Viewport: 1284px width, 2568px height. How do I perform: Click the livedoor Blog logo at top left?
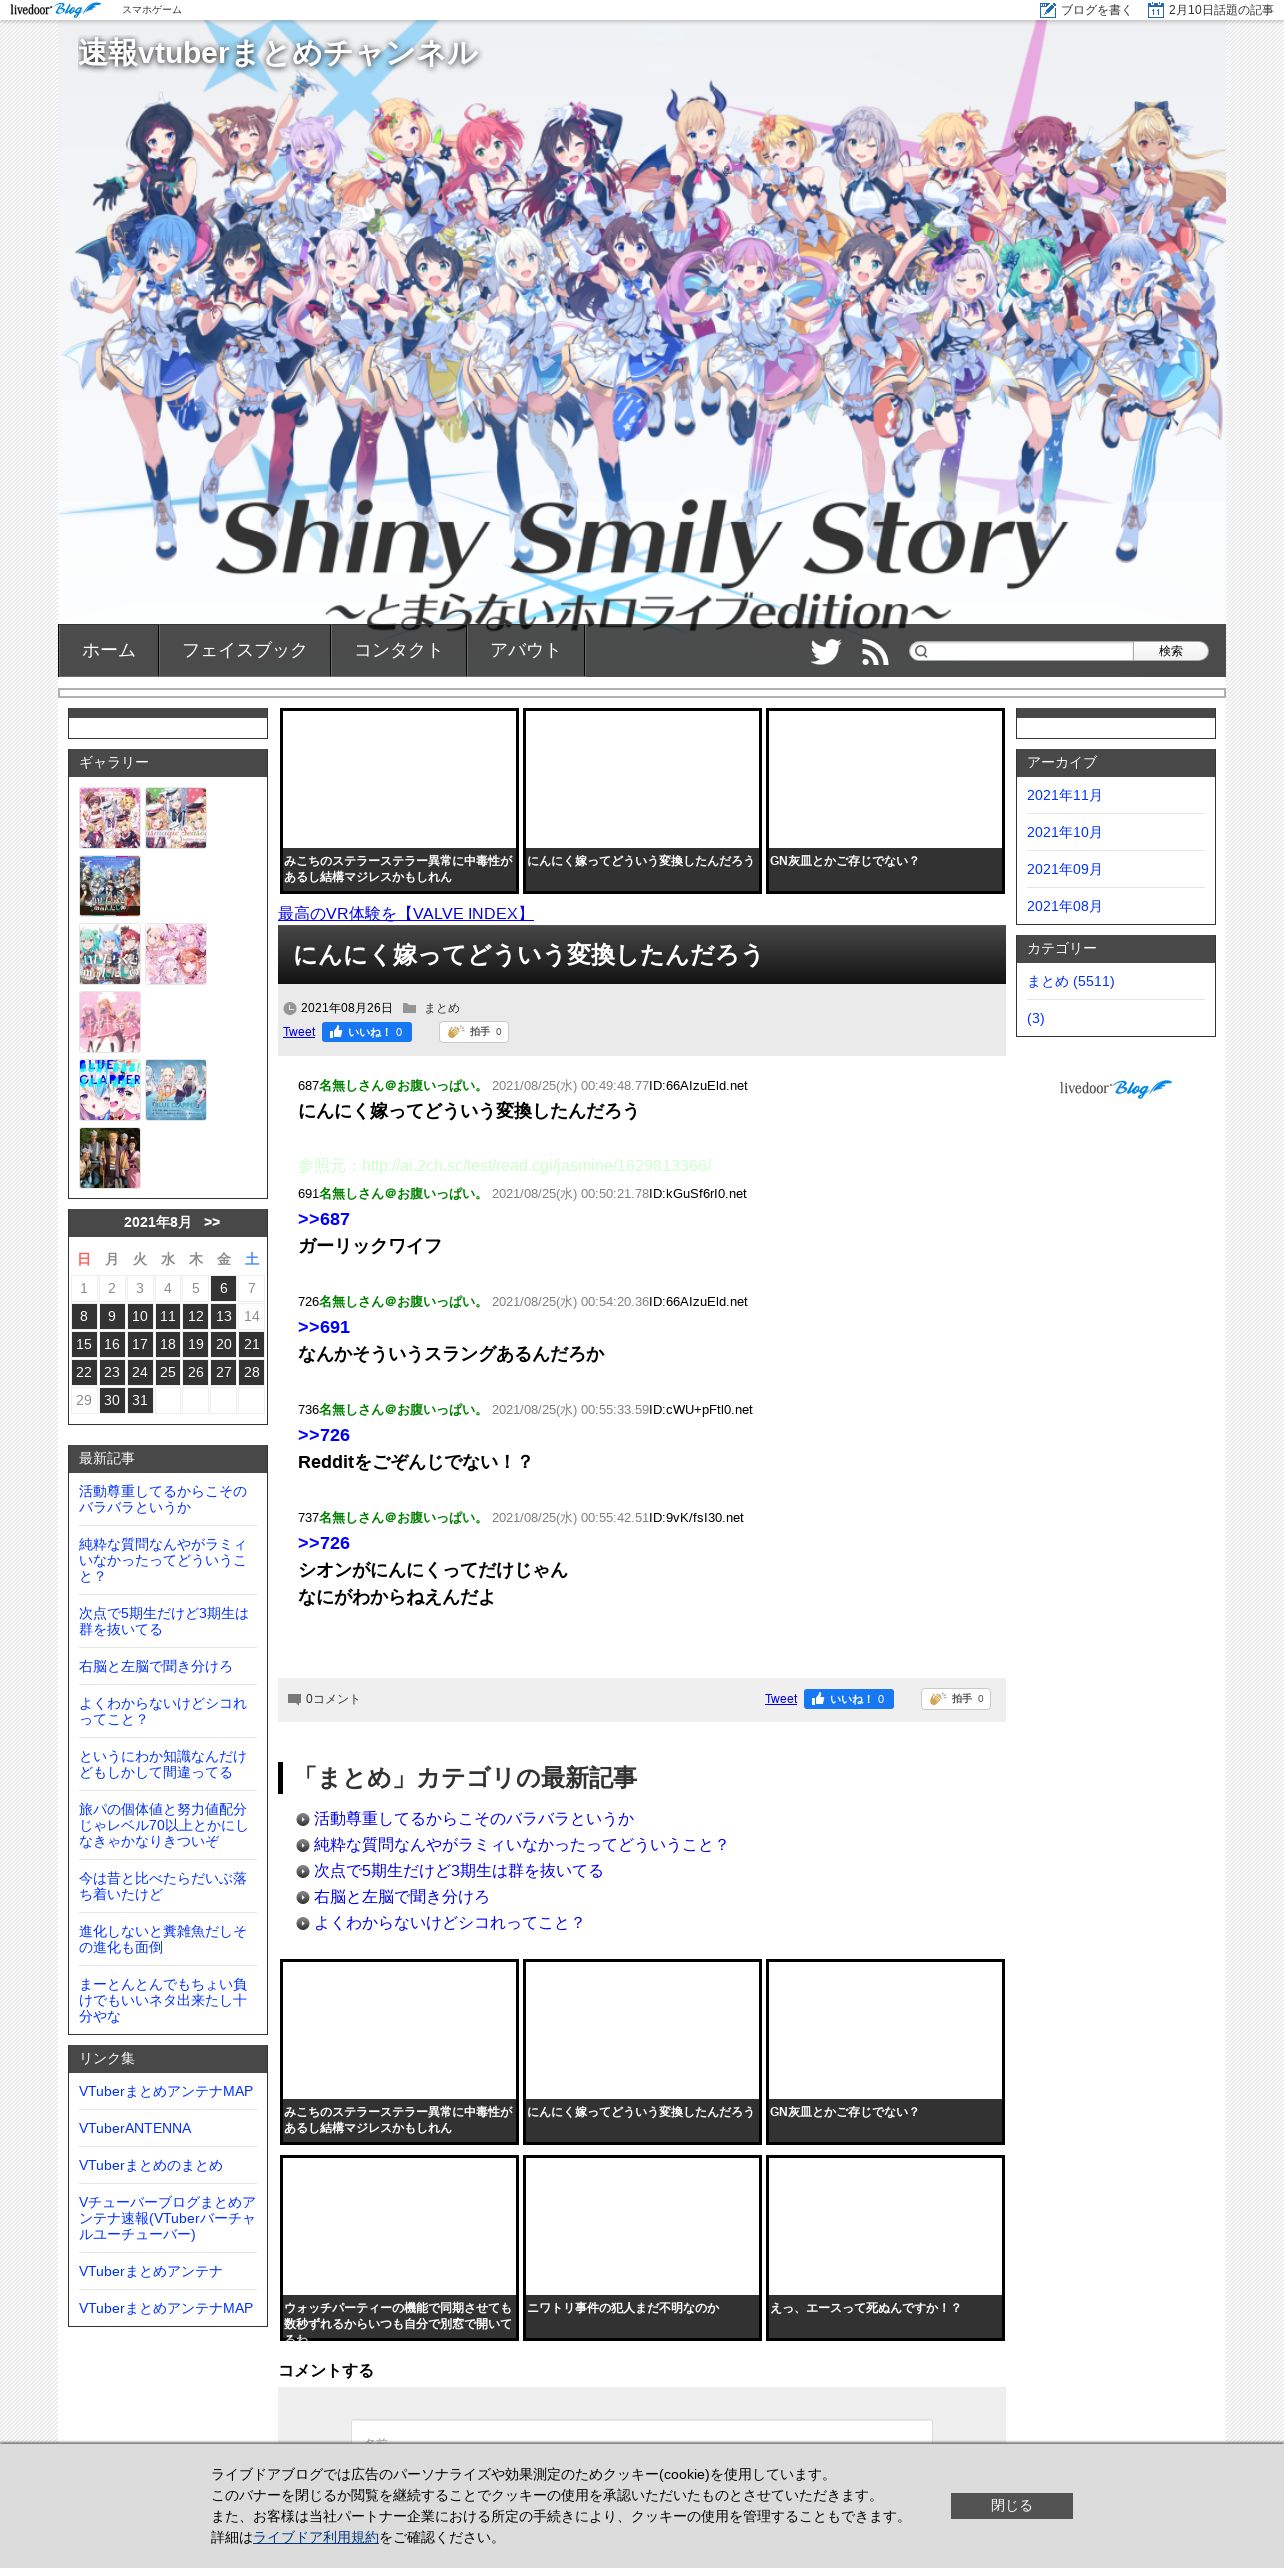click(56, 10)
